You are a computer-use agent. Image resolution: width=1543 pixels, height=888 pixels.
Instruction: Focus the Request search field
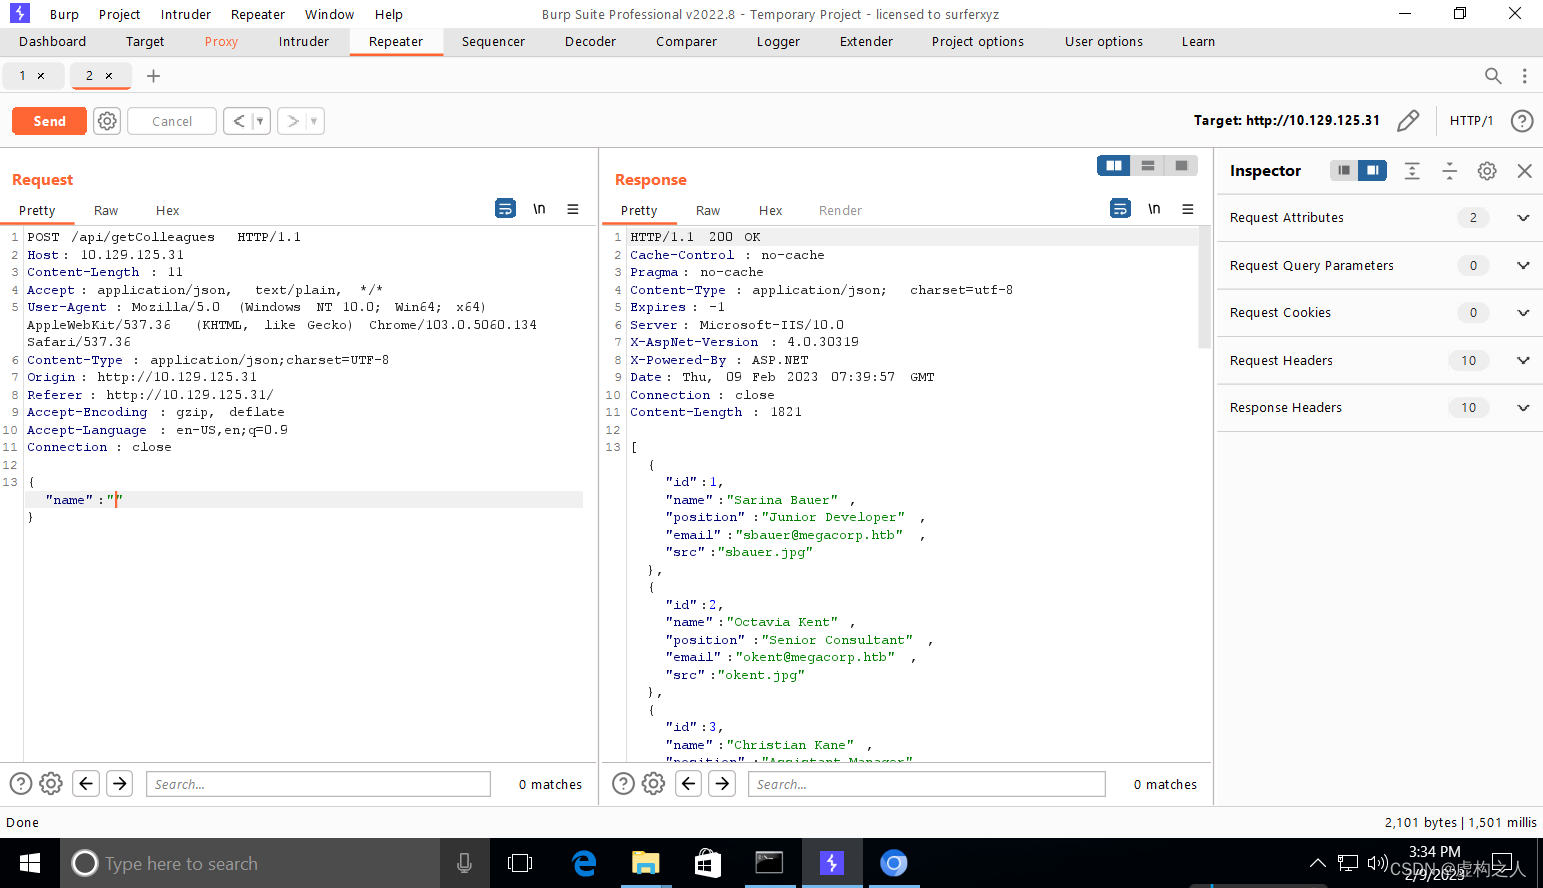[318, 784]
